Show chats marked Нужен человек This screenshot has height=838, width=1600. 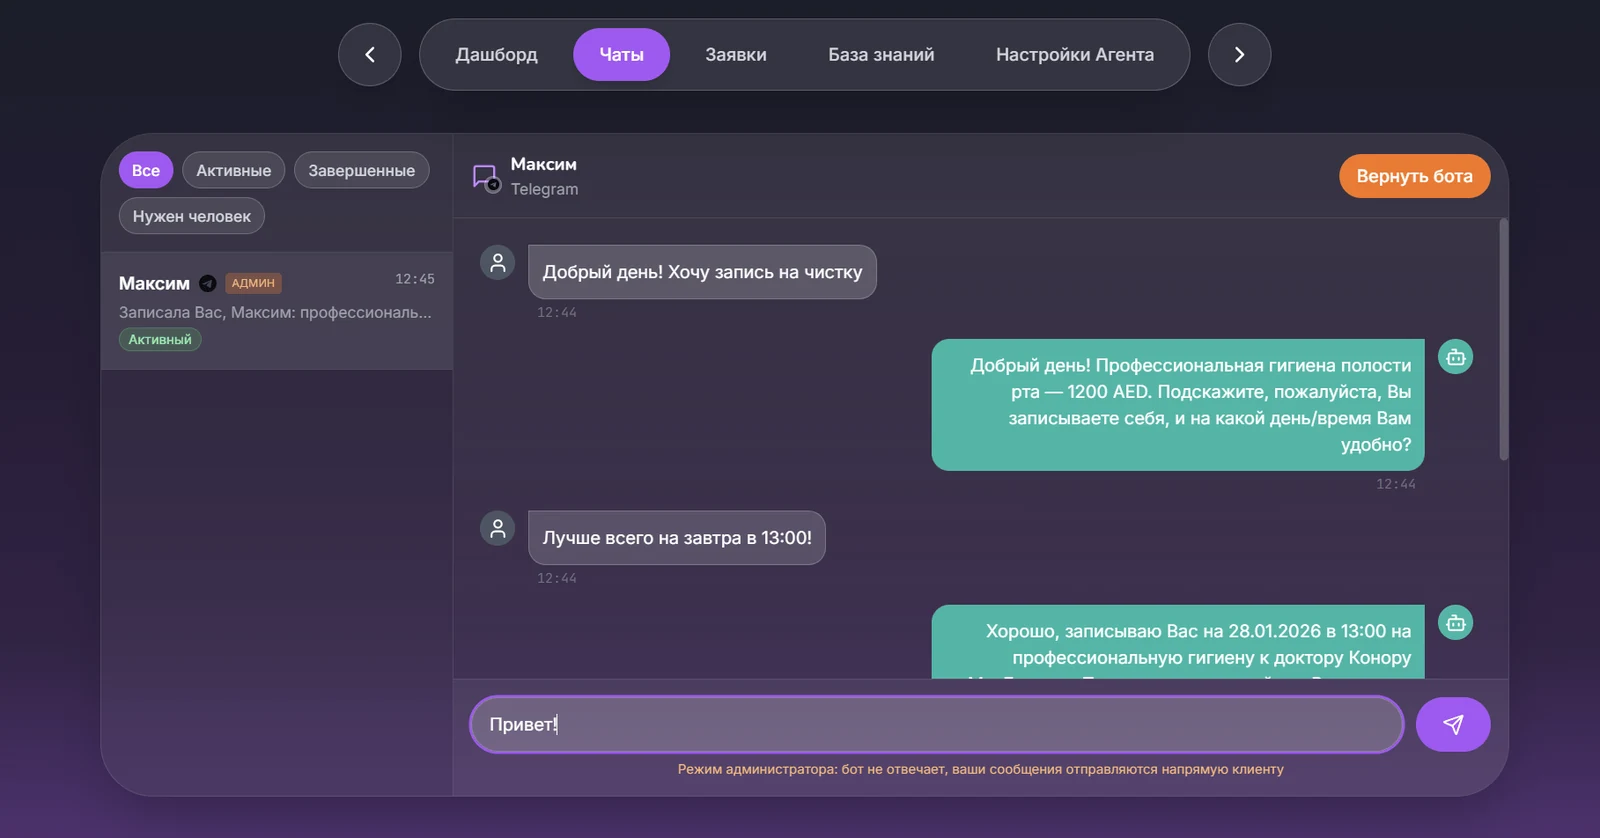click(192, 216)
